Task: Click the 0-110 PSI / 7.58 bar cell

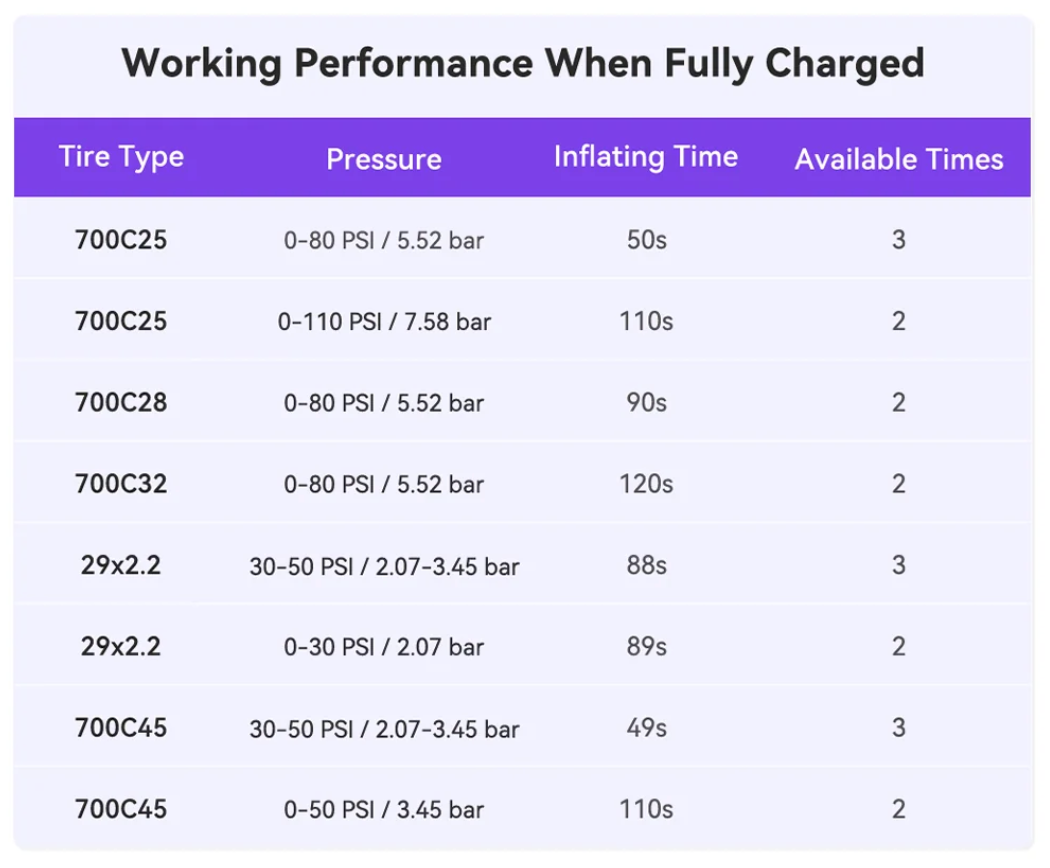Action: pos(384,321)
